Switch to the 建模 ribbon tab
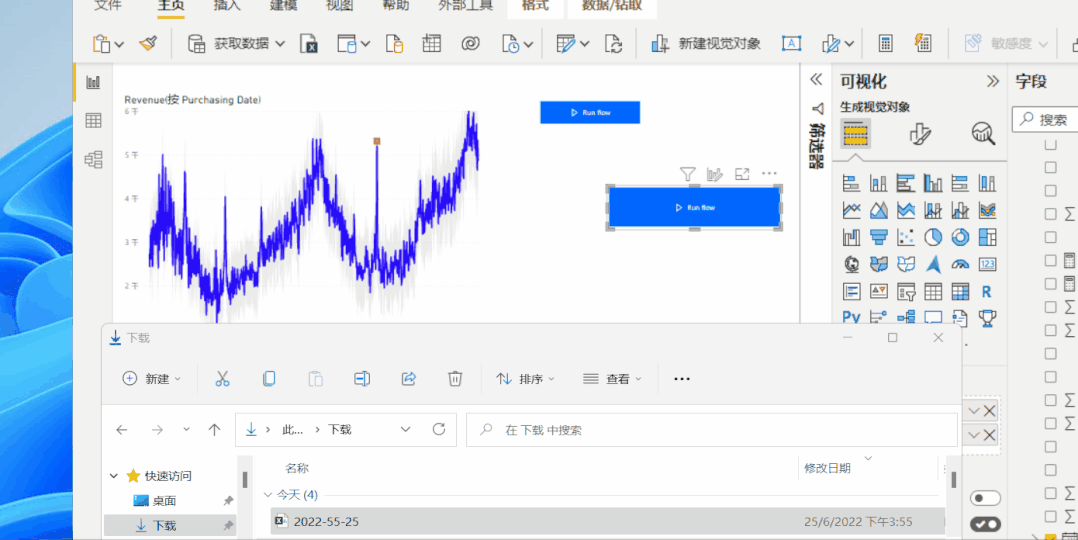1078x540 pixels. [x=283, y=6]
